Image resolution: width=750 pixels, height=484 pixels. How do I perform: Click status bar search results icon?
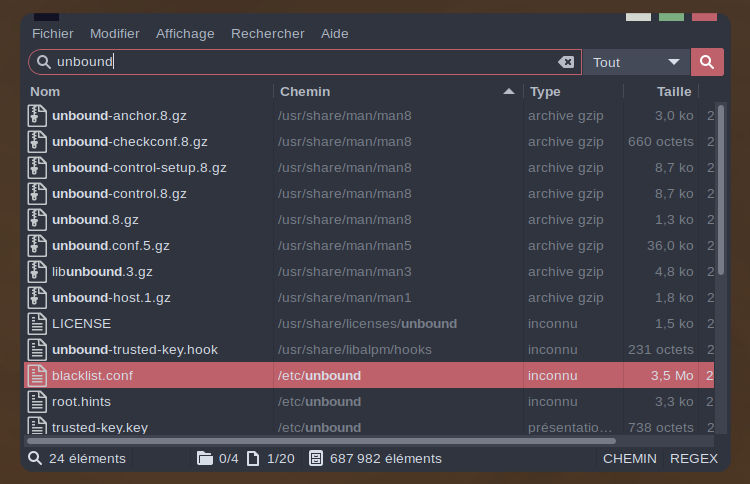coord(35,458)
